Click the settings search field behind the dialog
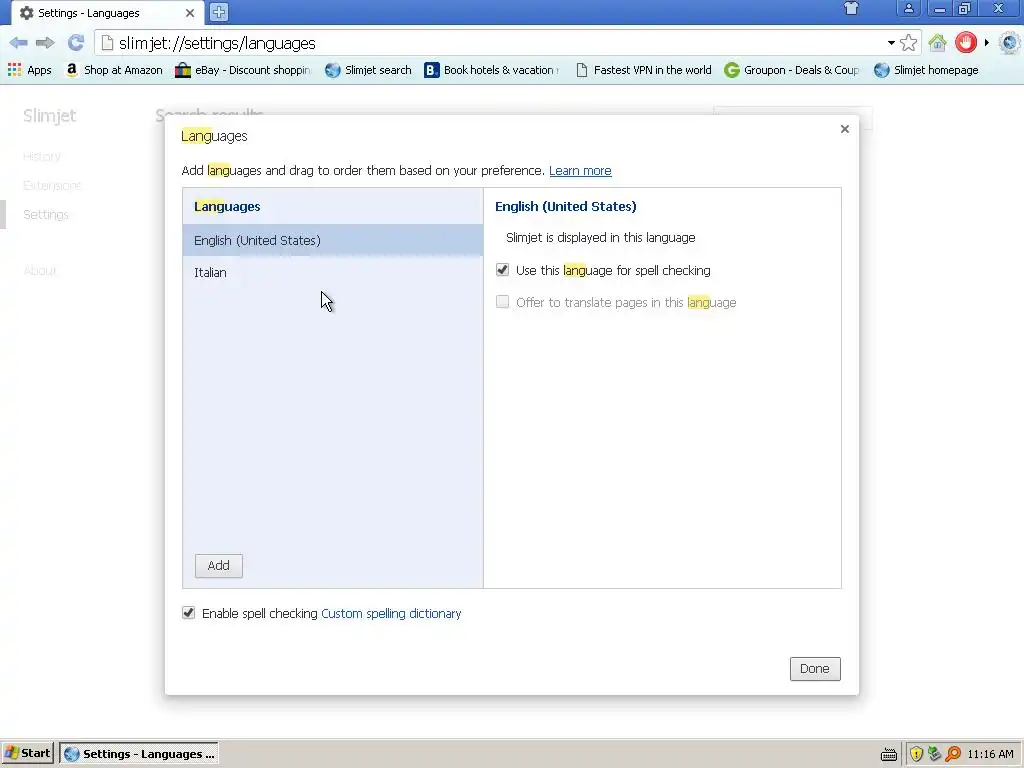 (792, 116)
